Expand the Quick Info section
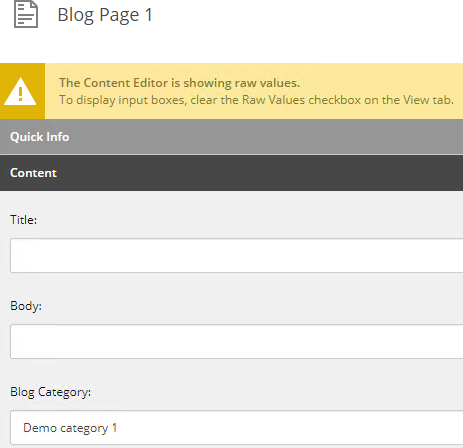The image size is (463, 448). tap(231, 137)
